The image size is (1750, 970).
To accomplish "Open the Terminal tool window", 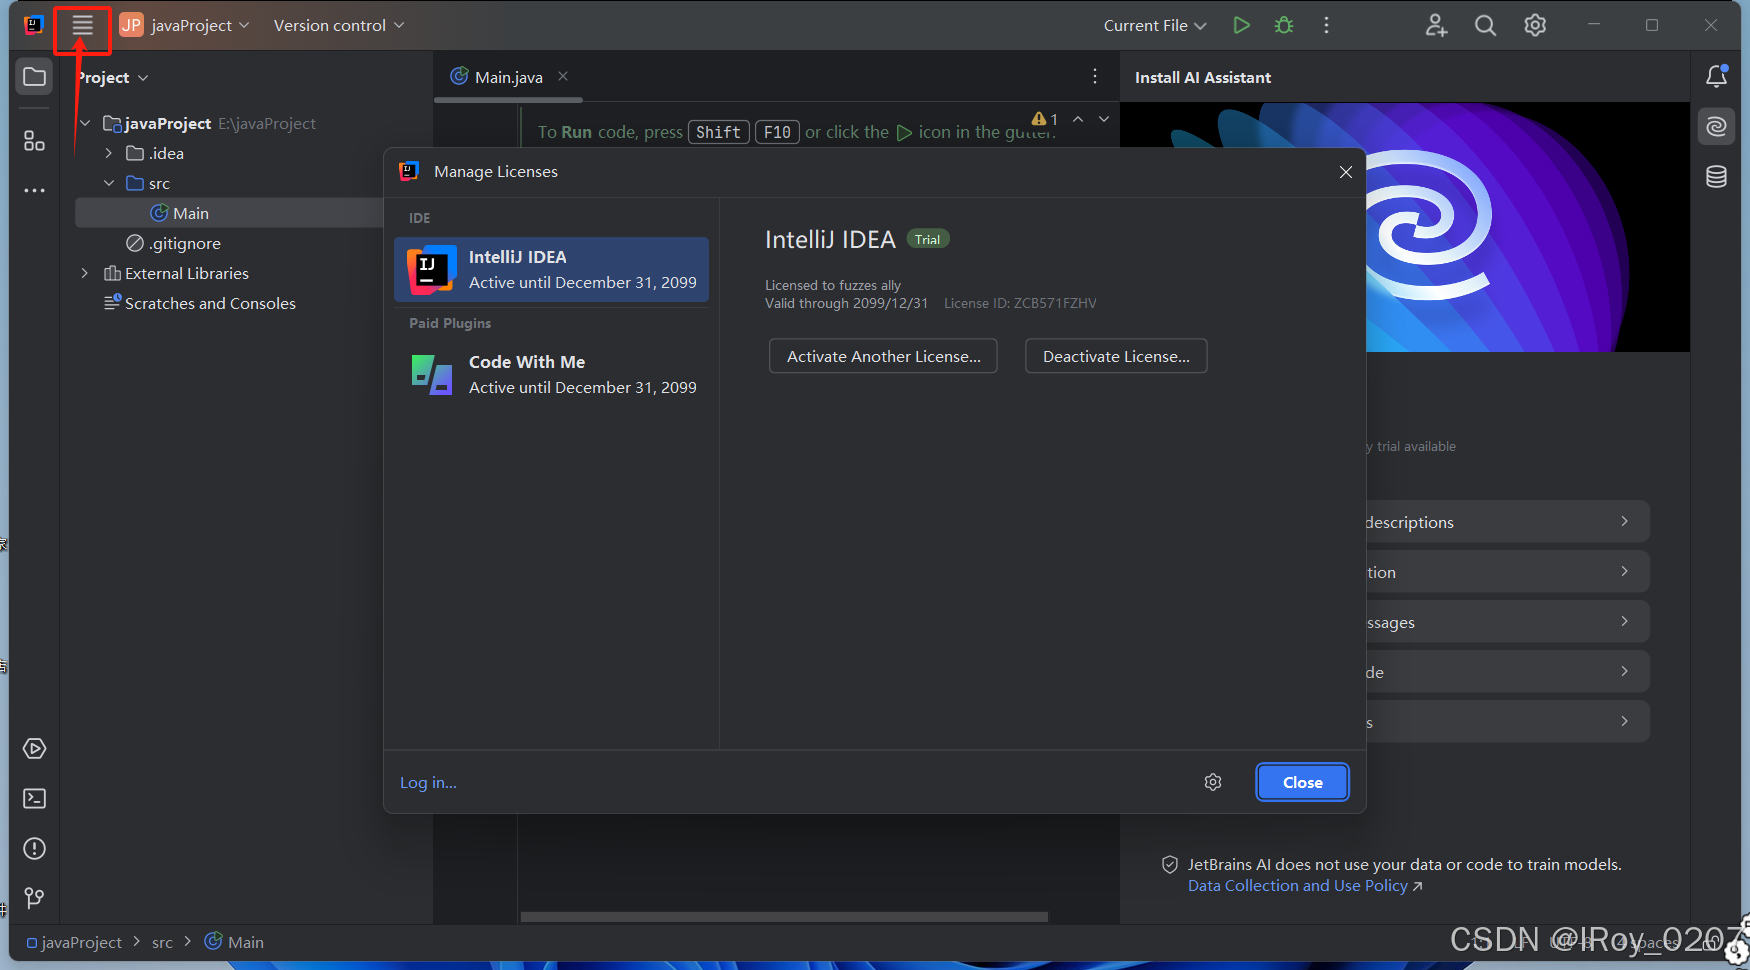I will pos(34,799).
